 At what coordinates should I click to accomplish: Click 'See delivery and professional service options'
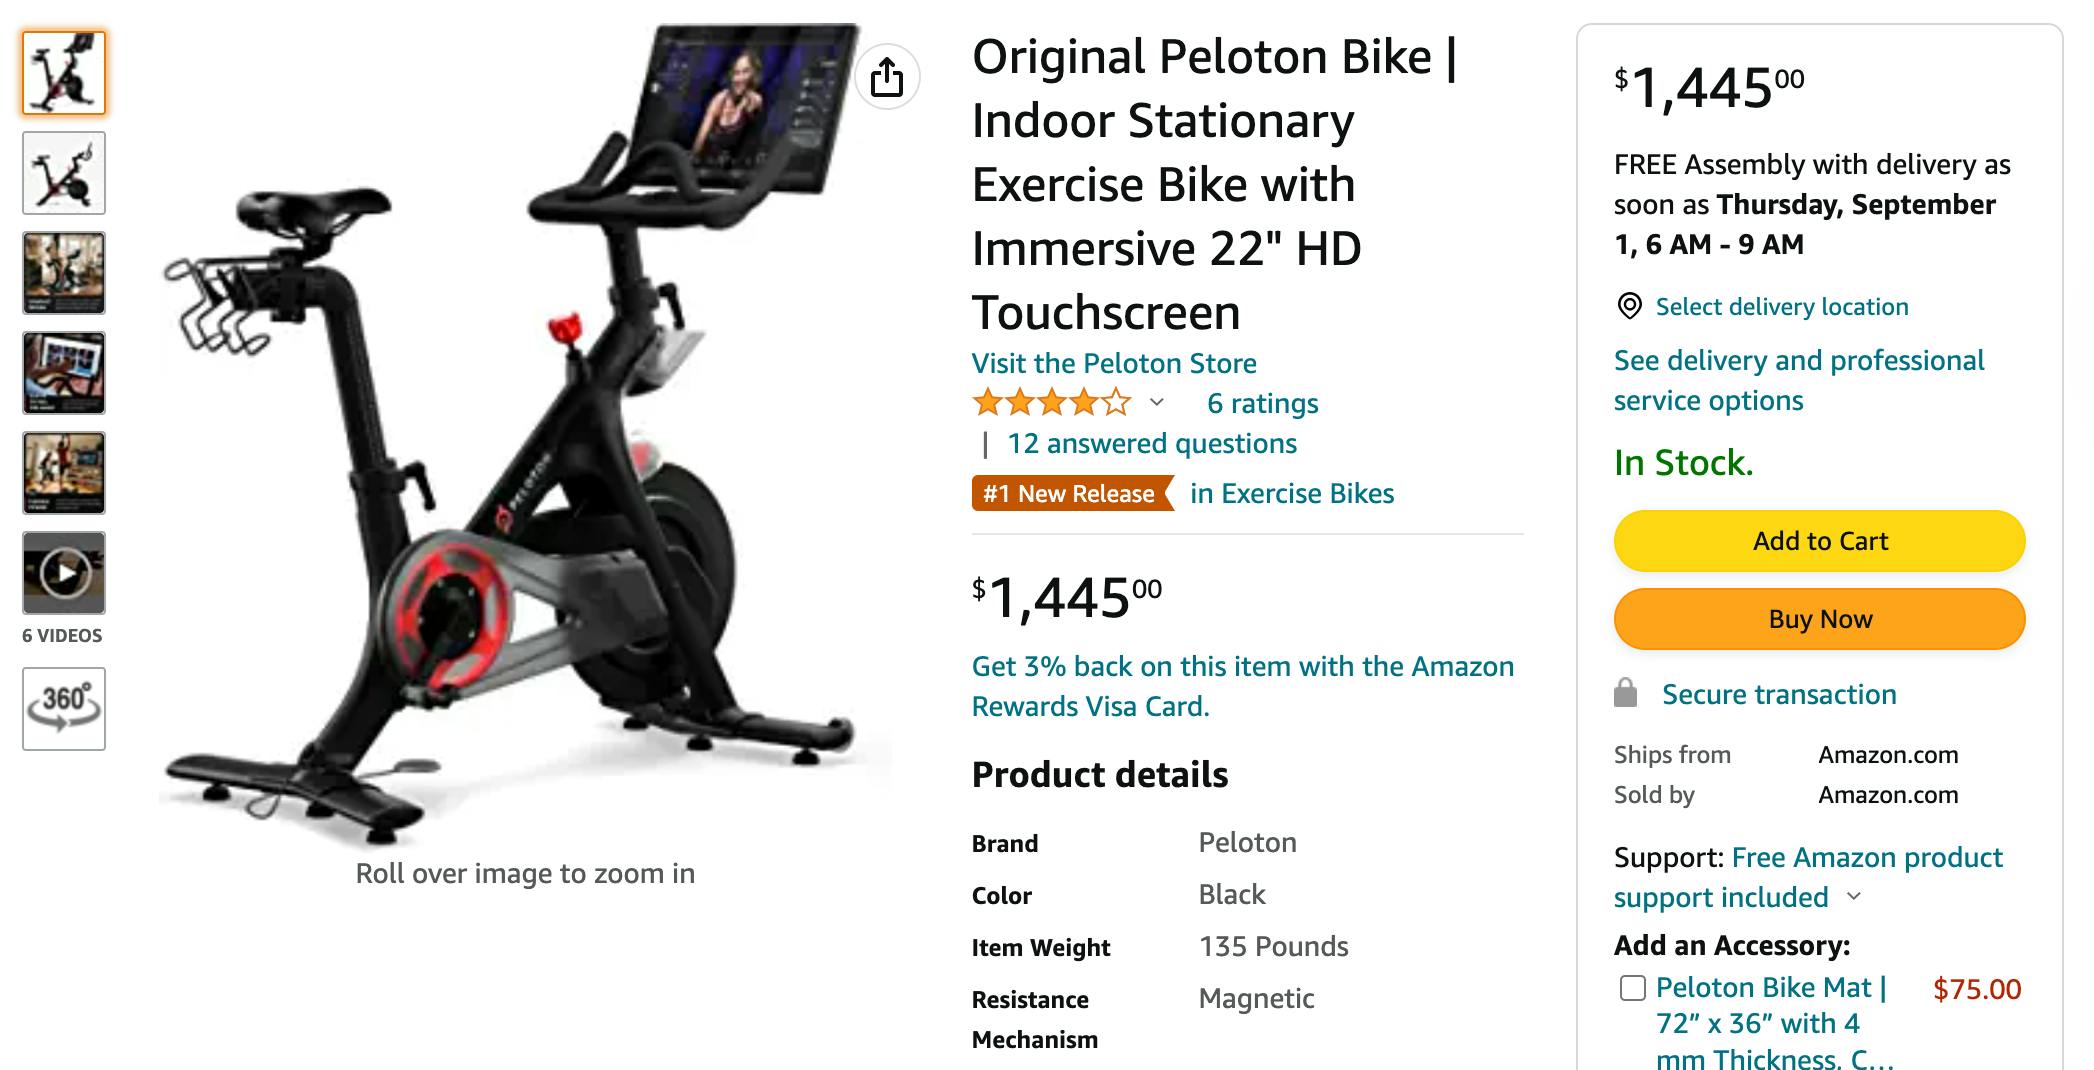[1798, 380]
